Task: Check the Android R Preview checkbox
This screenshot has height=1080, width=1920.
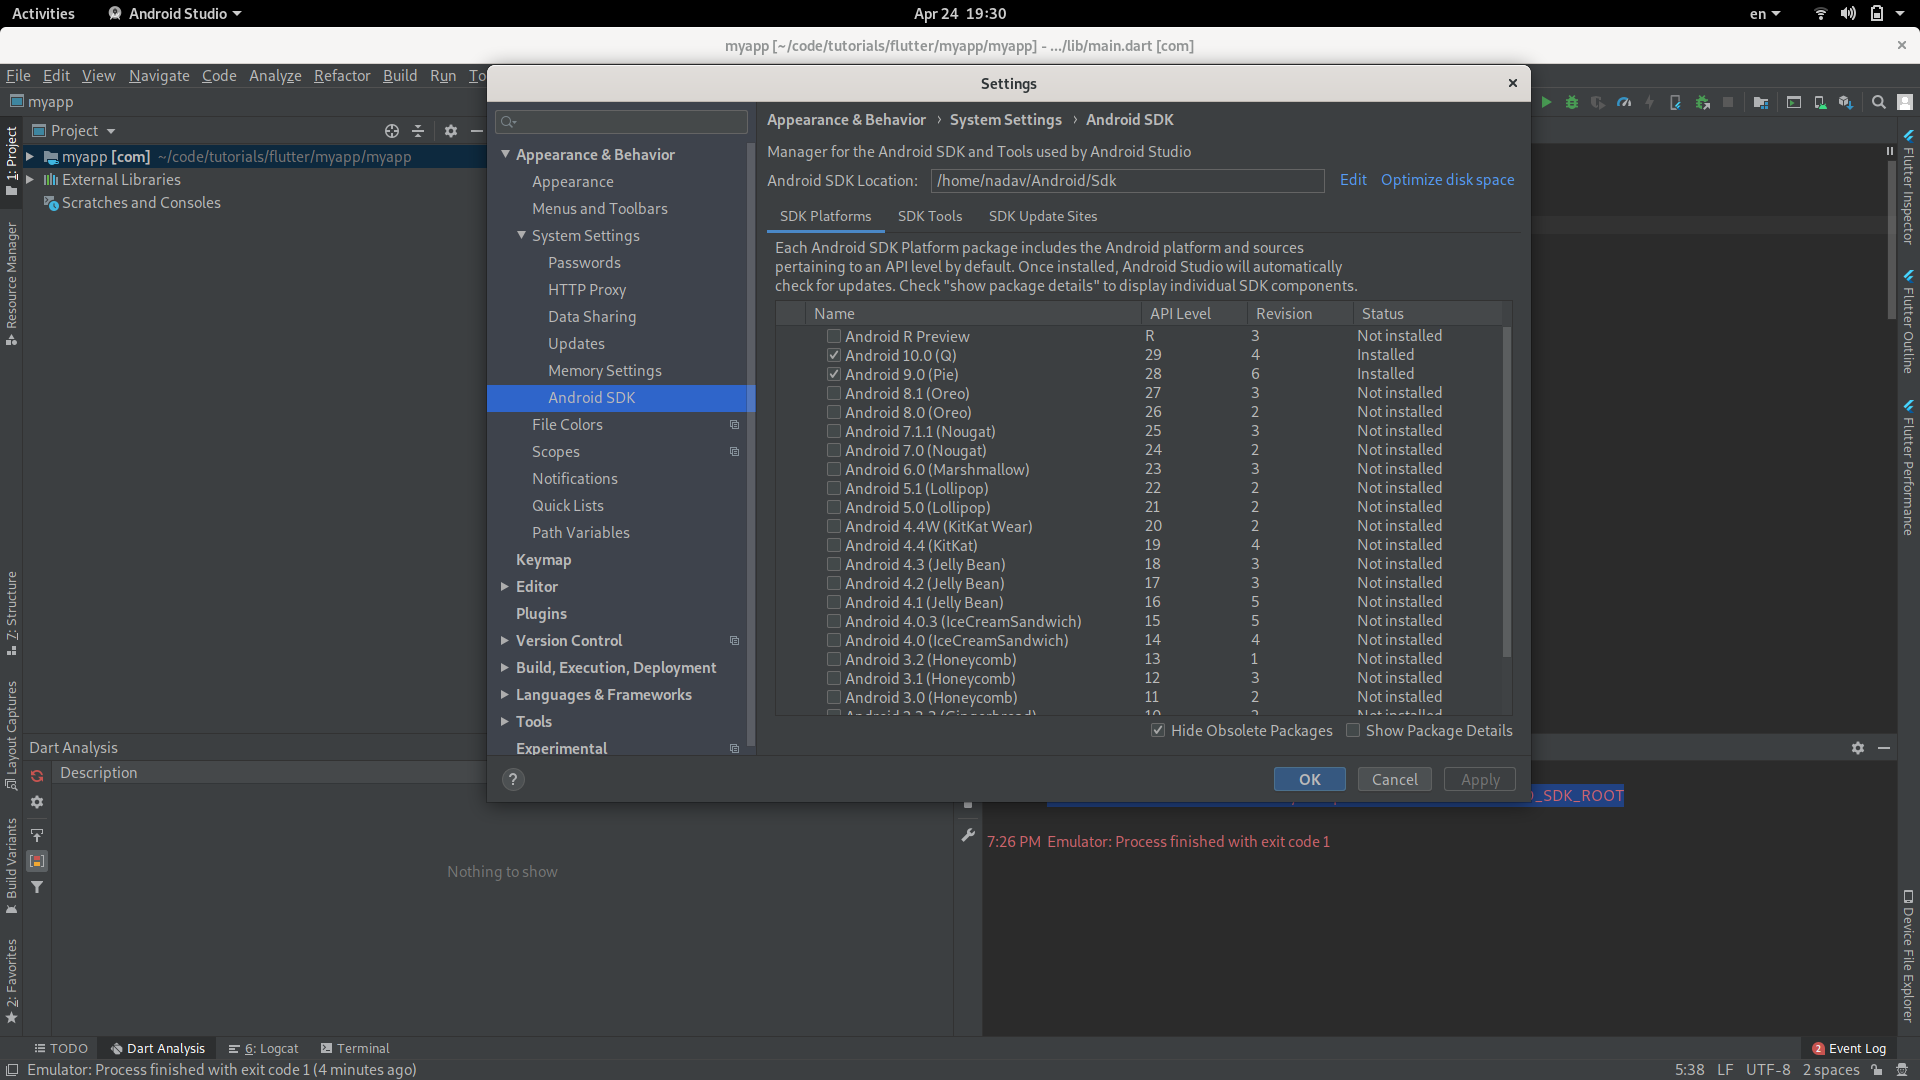Action: 834,336
